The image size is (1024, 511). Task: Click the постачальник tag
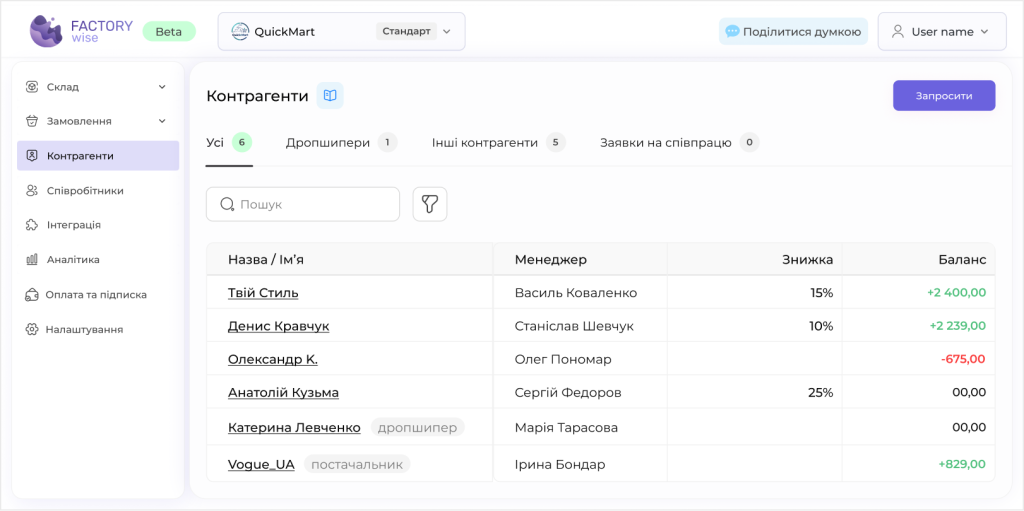click(x=357, y=465)
